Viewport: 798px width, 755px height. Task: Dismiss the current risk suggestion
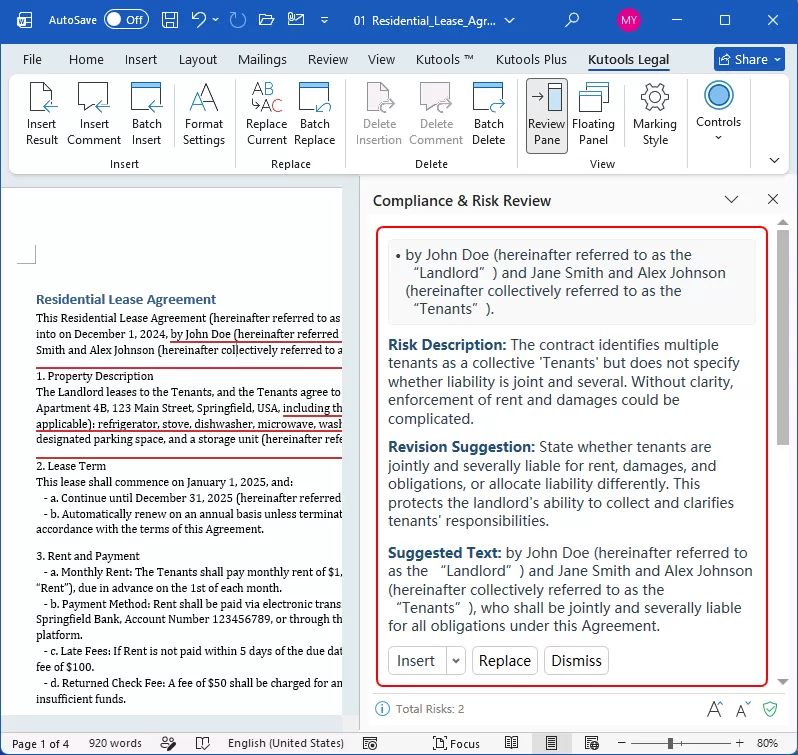[576, 661]
